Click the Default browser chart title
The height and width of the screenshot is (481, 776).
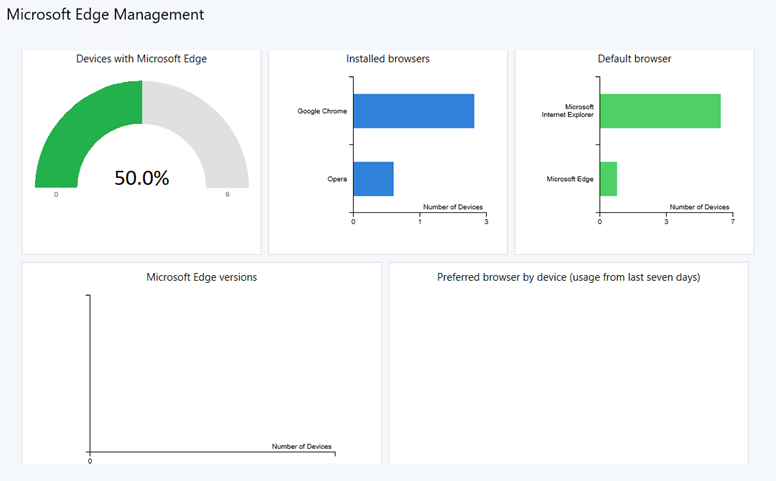click(634, 59)
